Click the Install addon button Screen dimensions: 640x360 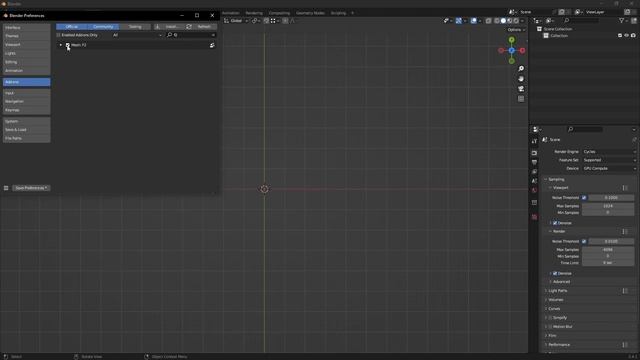(169, 27)
